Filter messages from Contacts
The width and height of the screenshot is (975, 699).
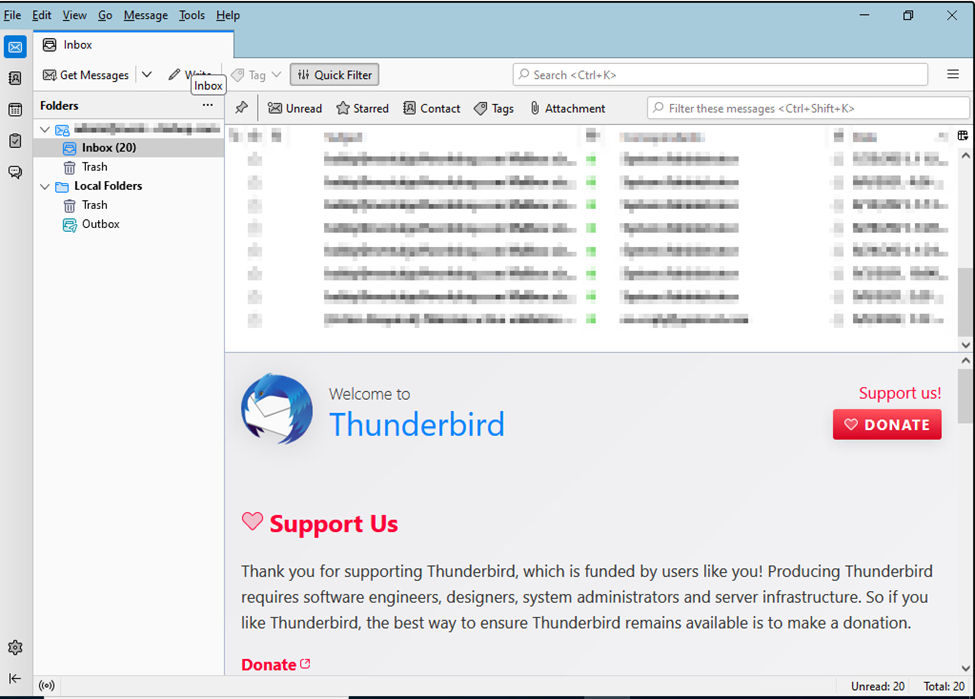coord(432,108)
